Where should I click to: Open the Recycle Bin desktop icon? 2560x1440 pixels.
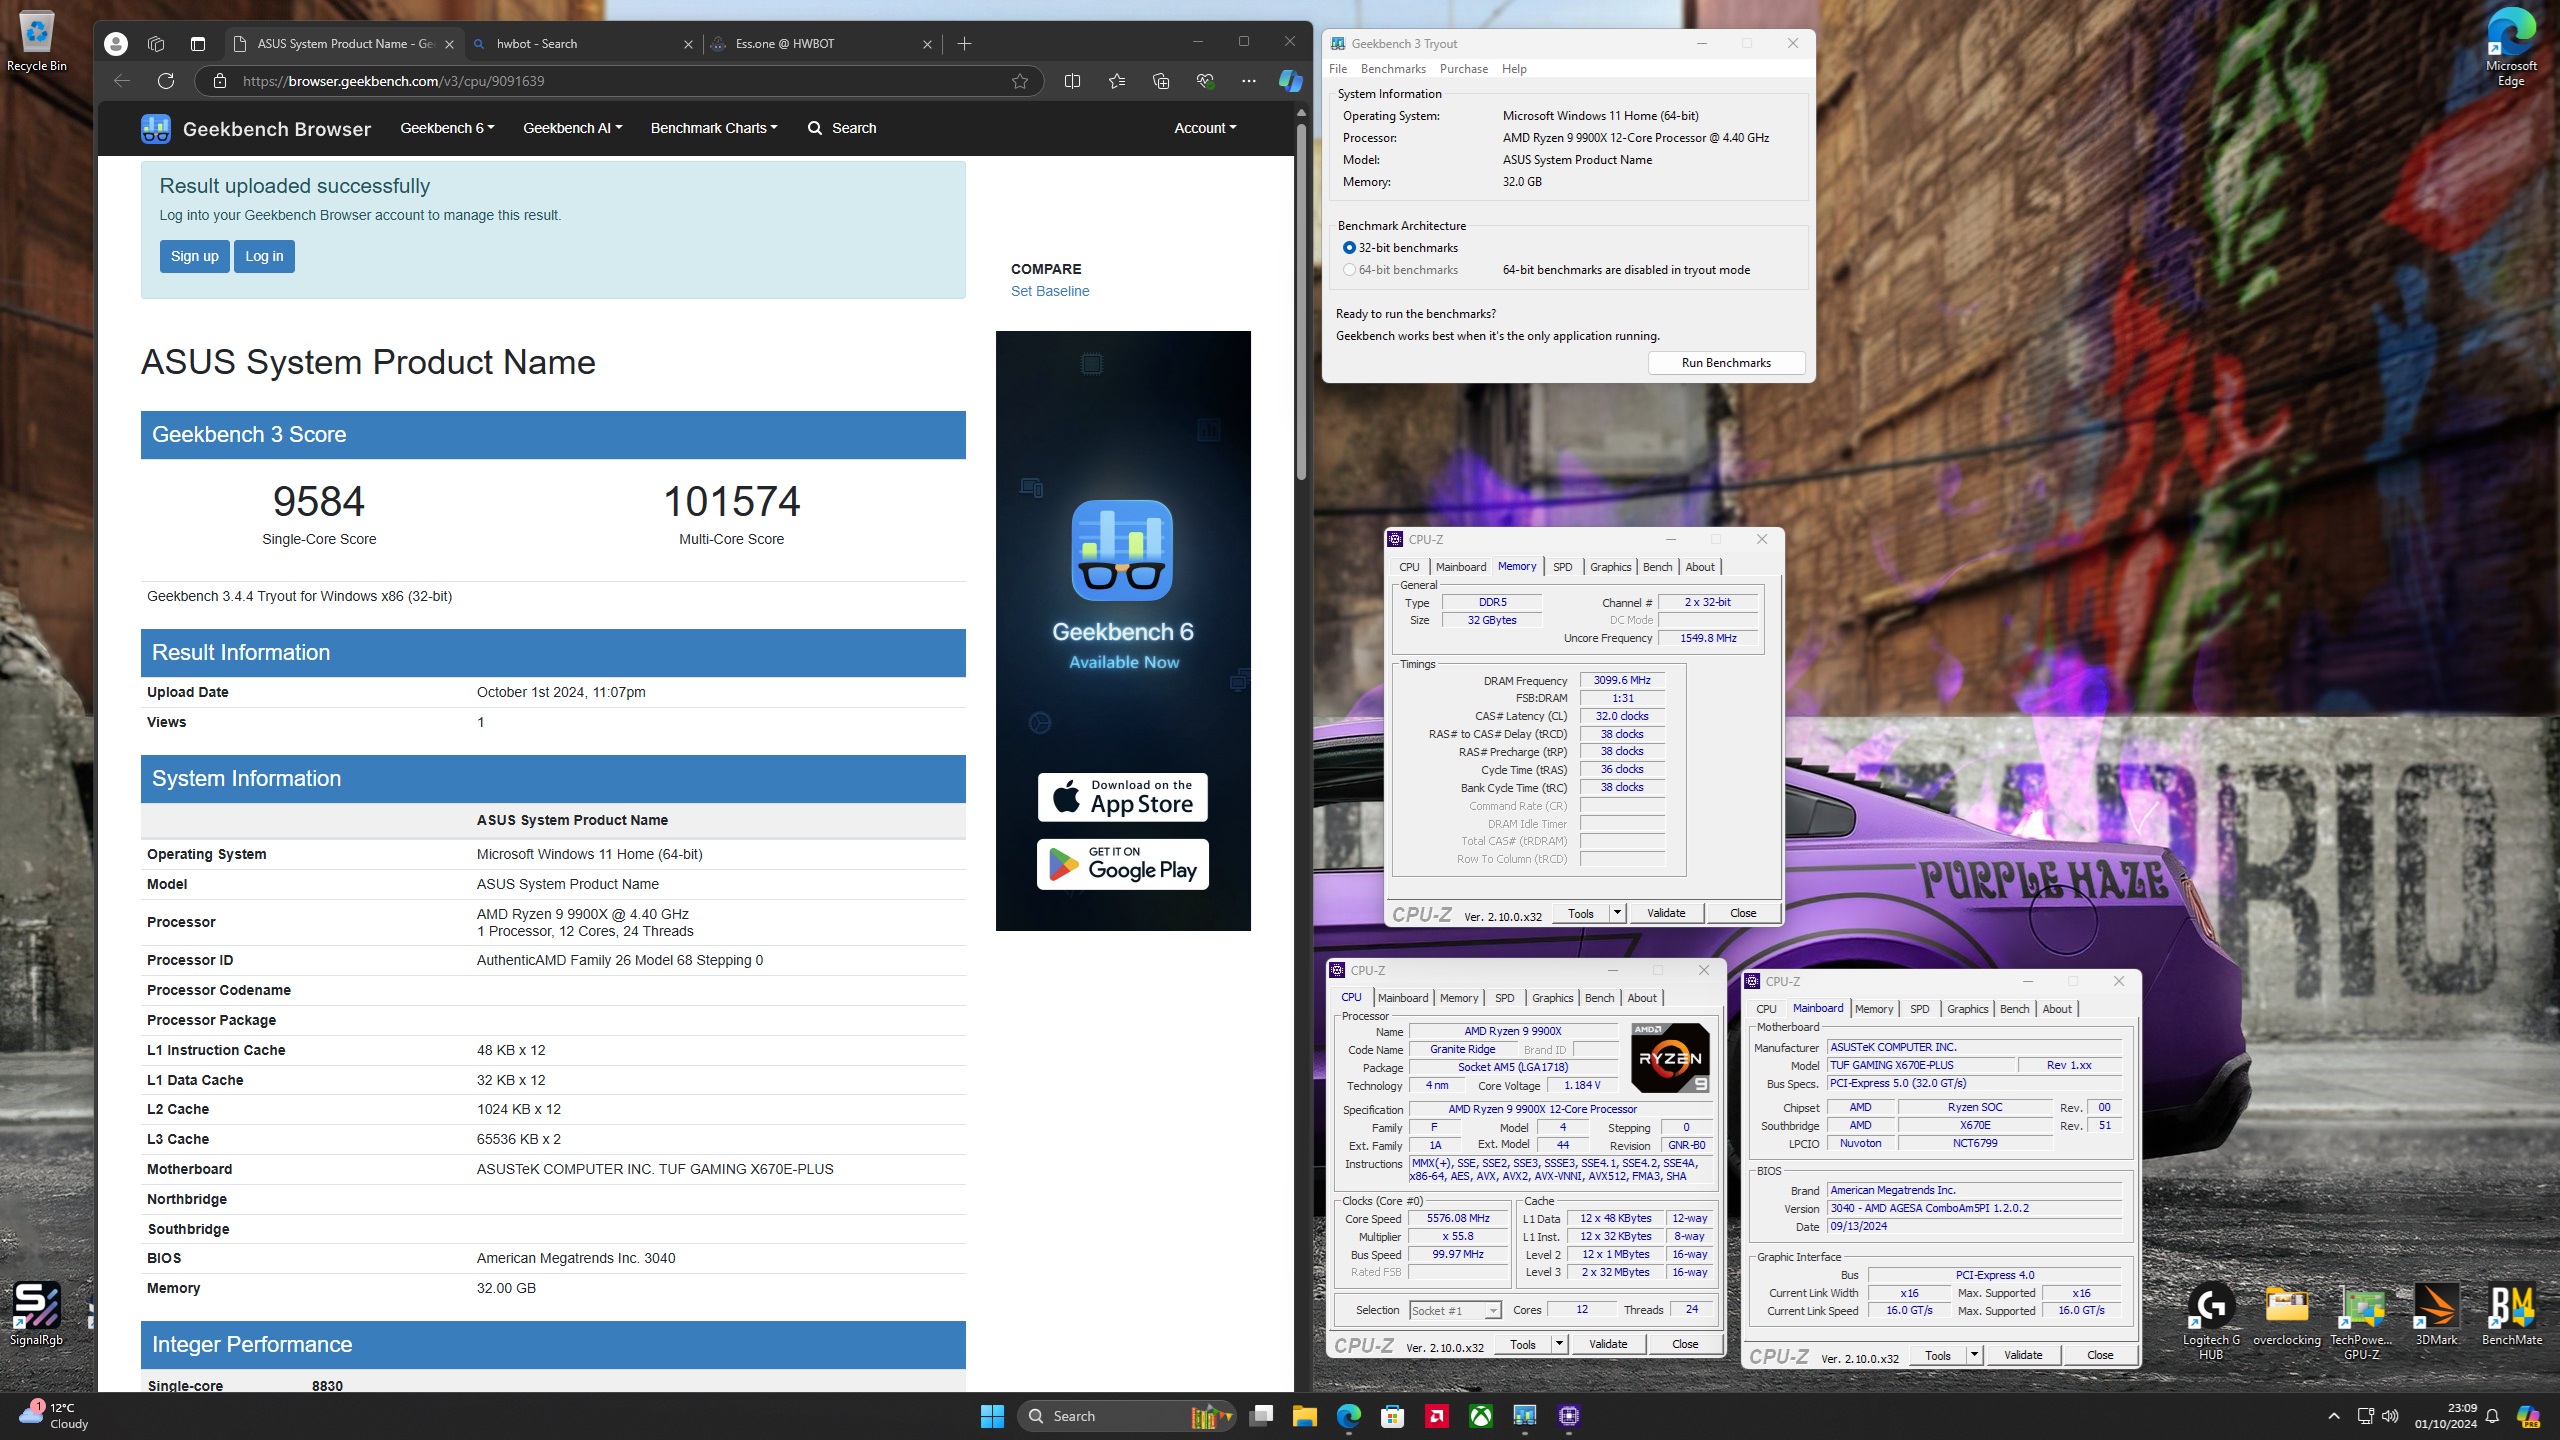pyautogui.click(x=37, y=41)
